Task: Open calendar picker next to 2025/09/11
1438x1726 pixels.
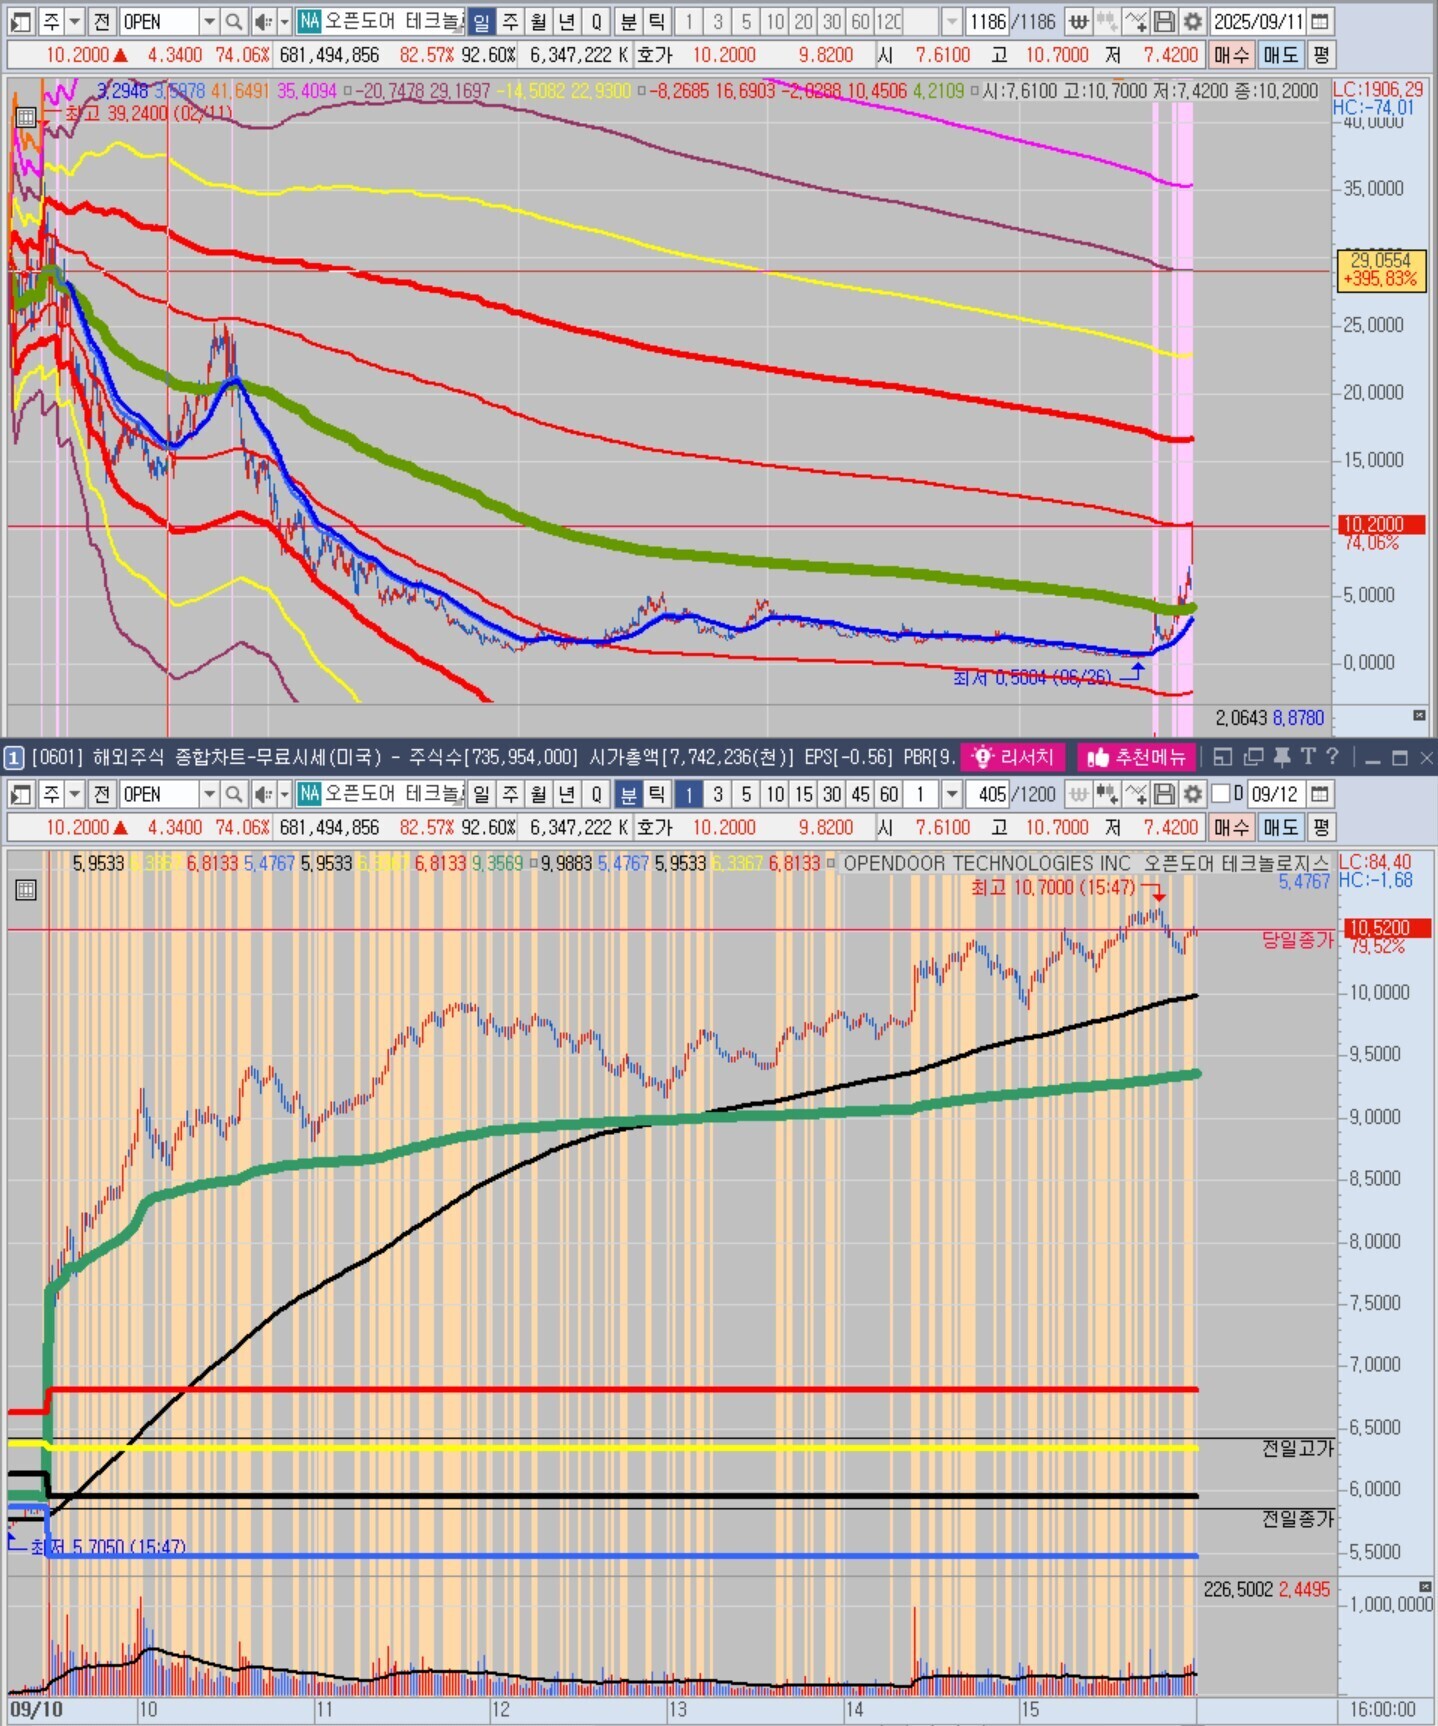Action: tap(1320, 21)
